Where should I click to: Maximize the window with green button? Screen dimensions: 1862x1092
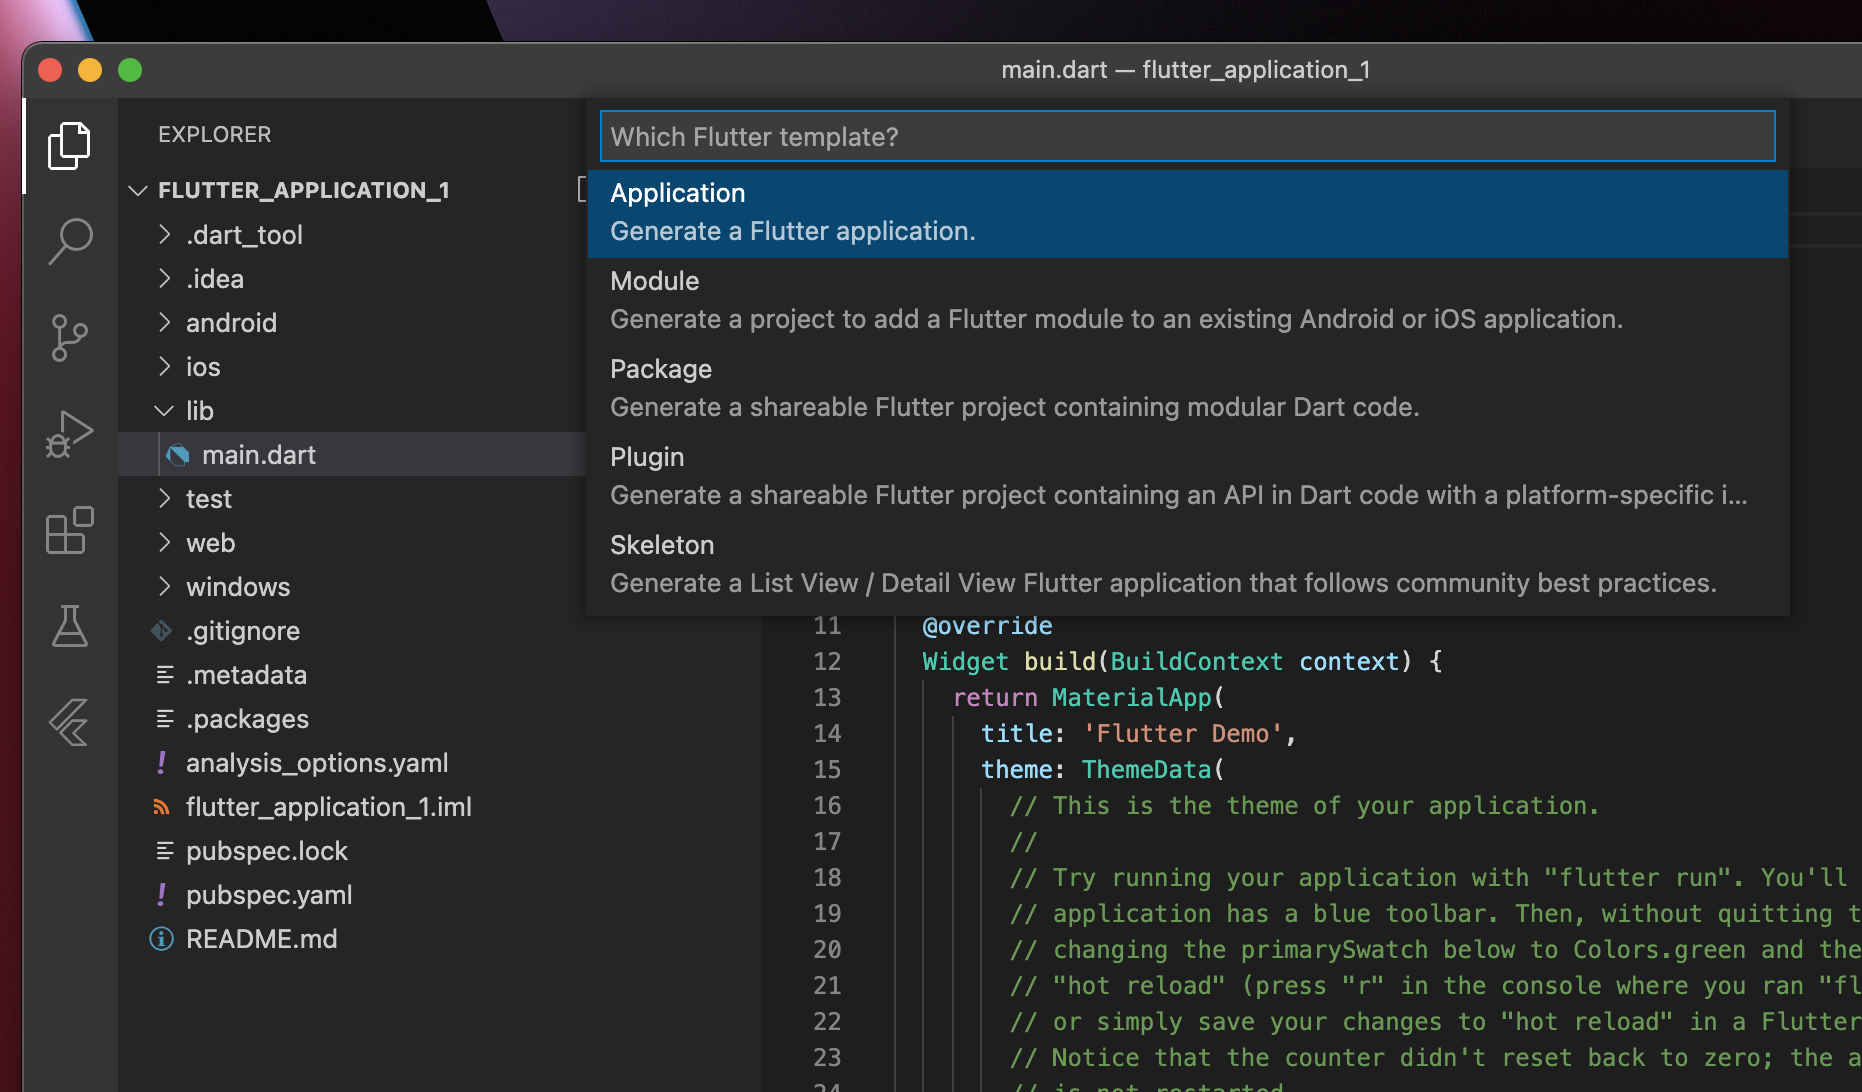(130, 70)
